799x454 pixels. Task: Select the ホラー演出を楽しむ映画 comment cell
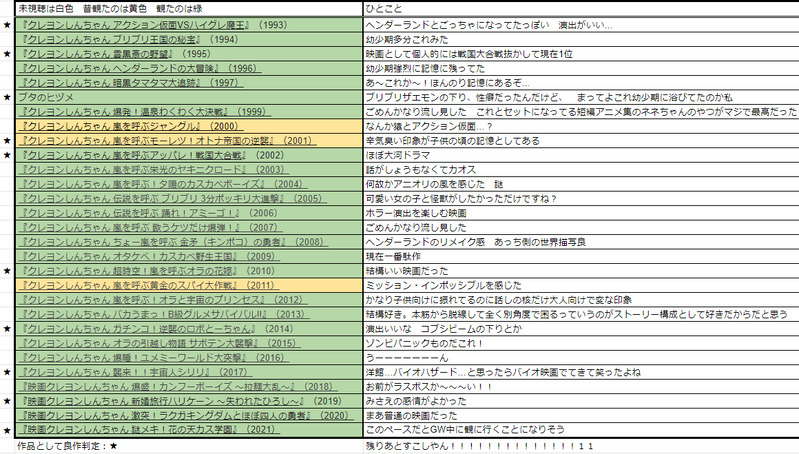(x=581, y=213)
